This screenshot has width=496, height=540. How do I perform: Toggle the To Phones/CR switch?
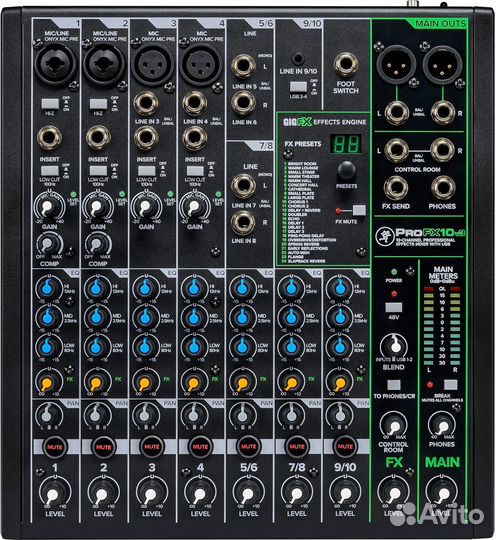(x=394, y=385)
